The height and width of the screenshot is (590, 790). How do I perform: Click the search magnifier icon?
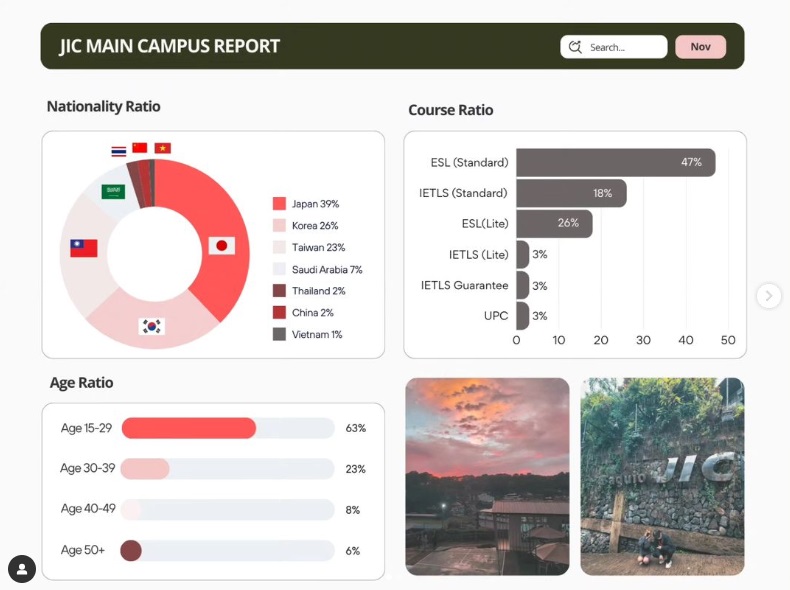click(x=575, y=47)
